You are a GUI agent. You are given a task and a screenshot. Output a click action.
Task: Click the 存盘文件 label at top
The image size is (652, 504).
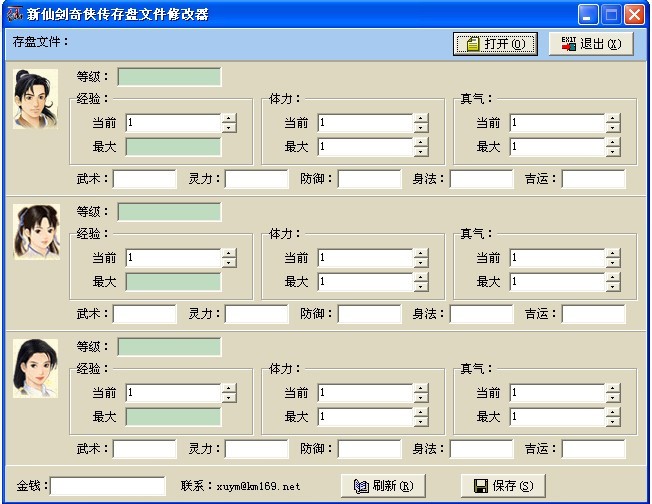coord(40,42)
